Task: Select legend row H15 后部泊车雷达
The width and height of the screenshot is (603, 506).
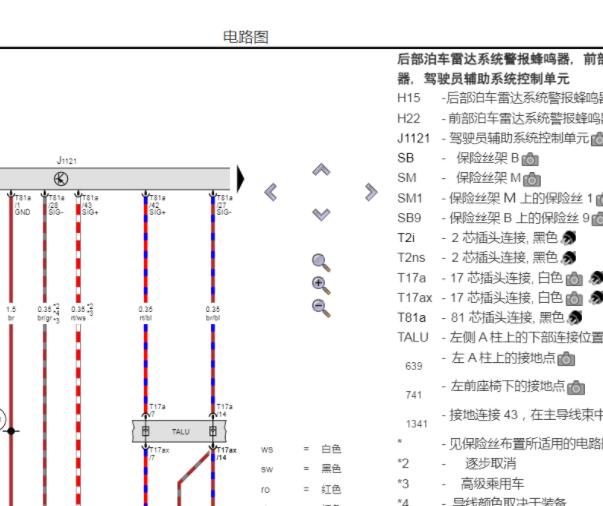Action: coord(500,98)
